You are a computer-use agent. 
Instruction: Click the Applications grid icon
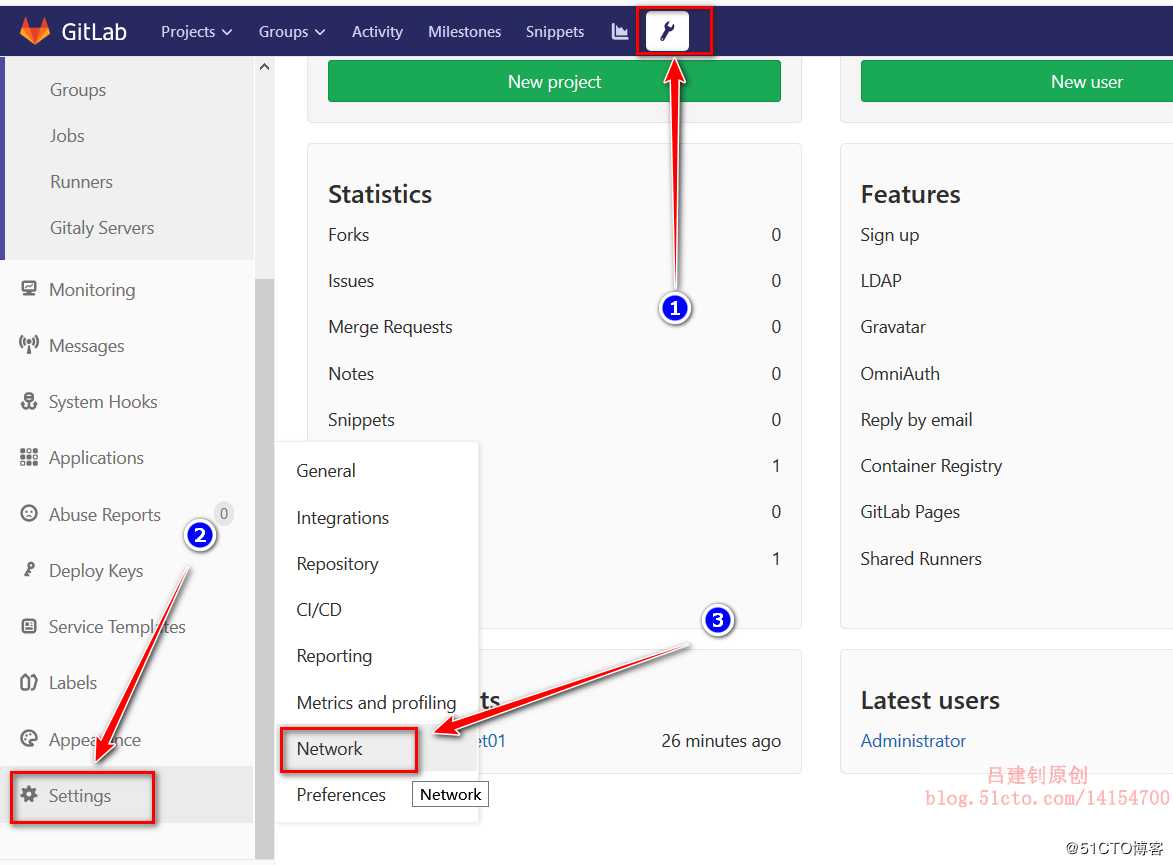point(28,457)
